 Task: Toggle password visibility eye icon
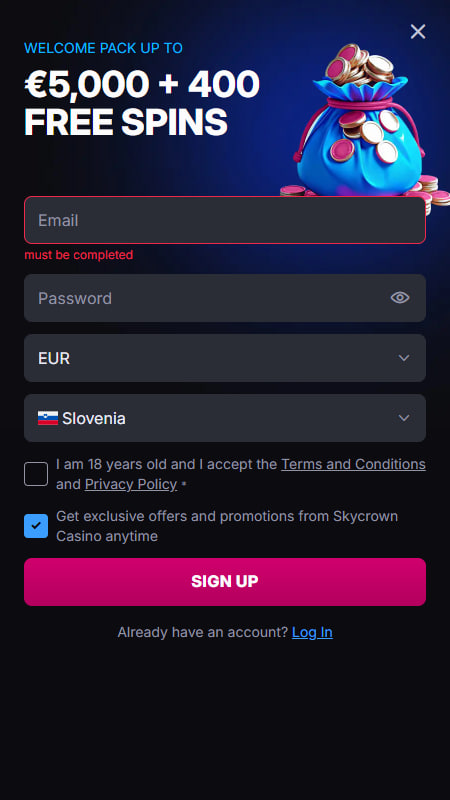pyautogui.click(x=400, y=298)
